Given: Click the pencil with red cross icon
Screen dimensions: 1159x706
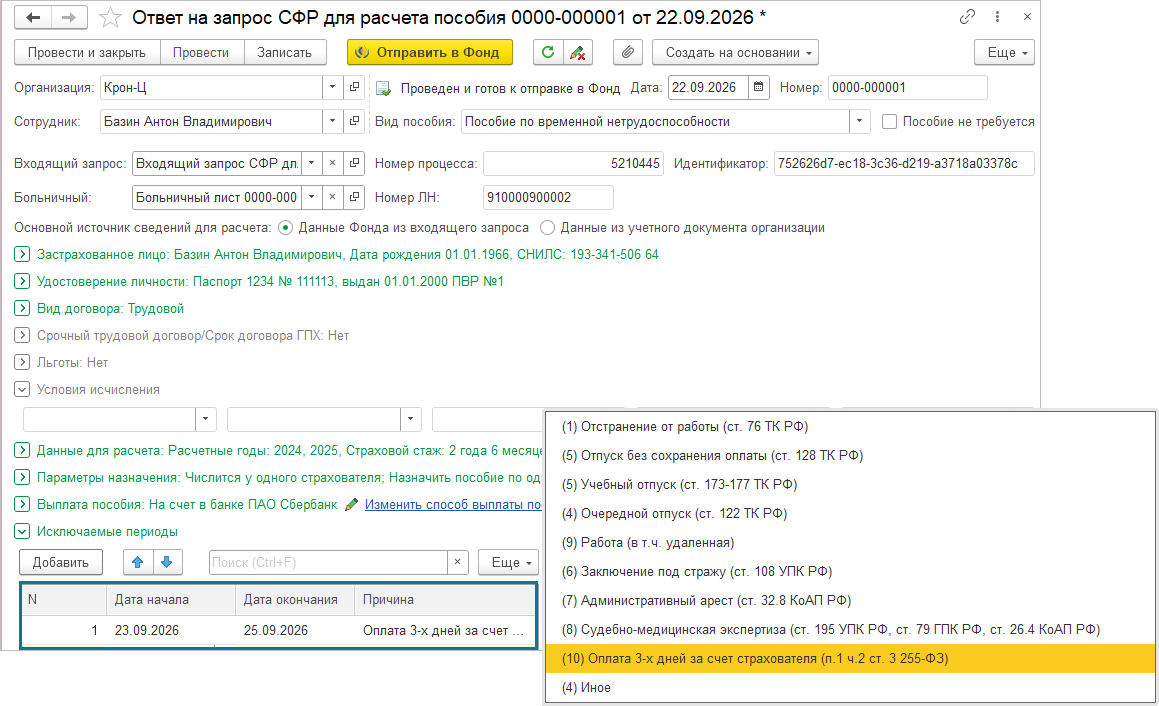Looking at the screenshot, I should coord(577,52).
